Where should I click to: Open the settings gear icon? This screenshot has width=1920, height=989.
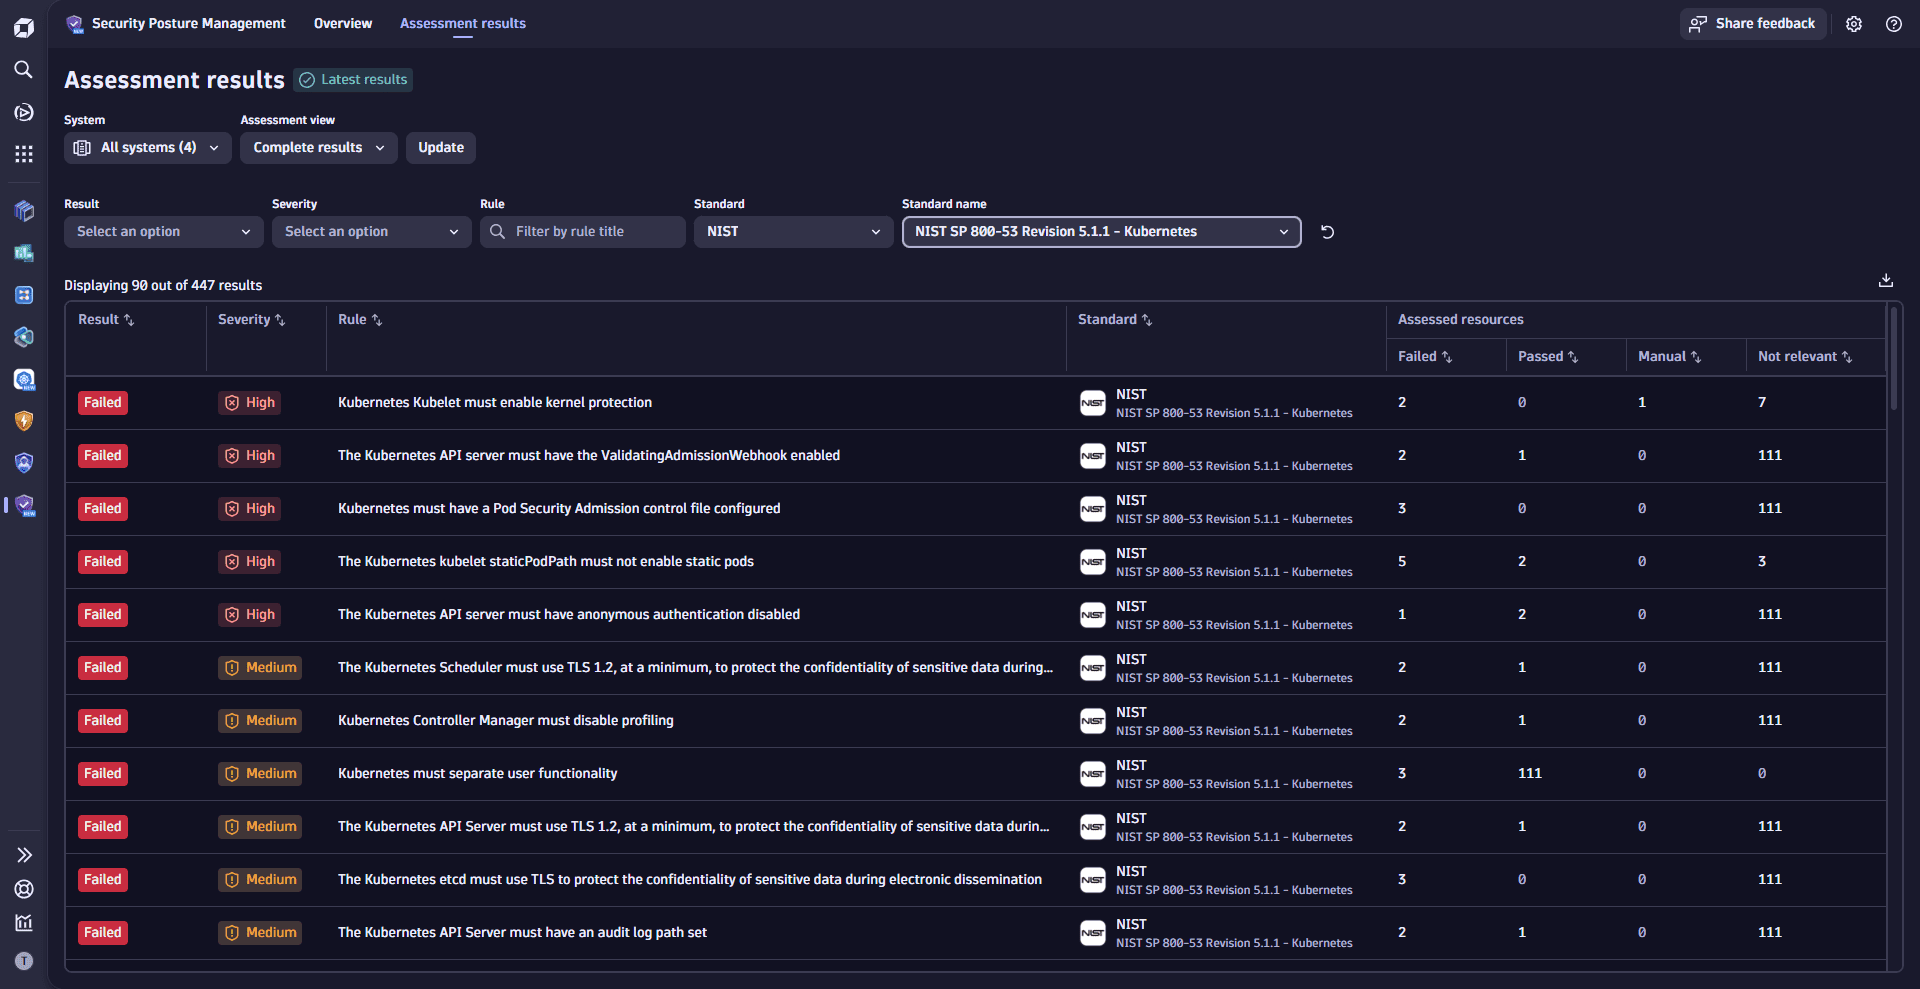(1853, 24)
